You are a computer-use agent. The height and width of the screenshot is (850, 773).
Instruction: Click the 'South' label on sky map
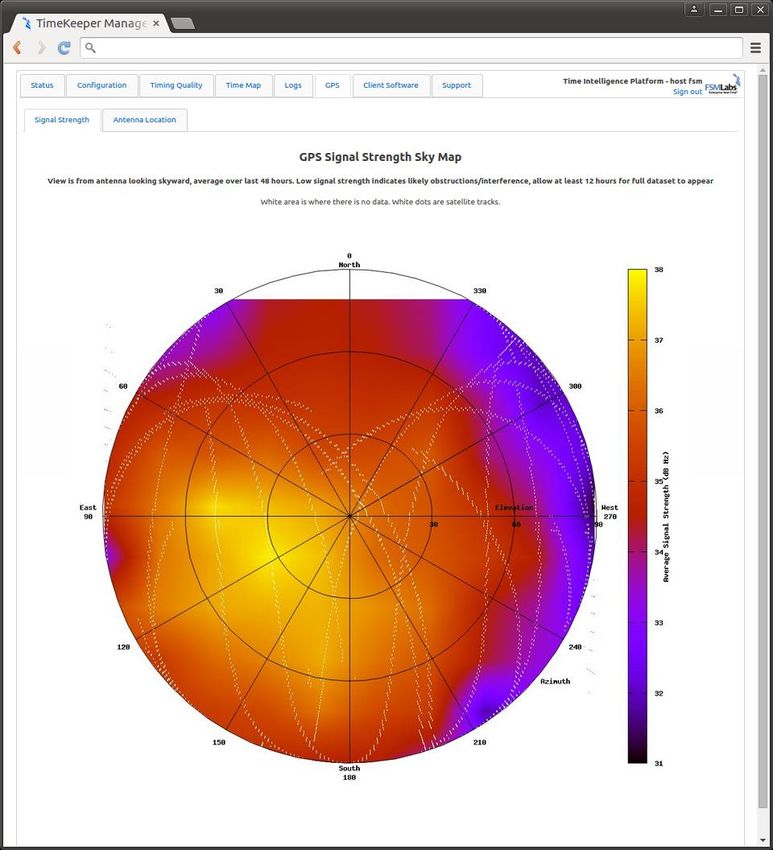tap(349, 768)
